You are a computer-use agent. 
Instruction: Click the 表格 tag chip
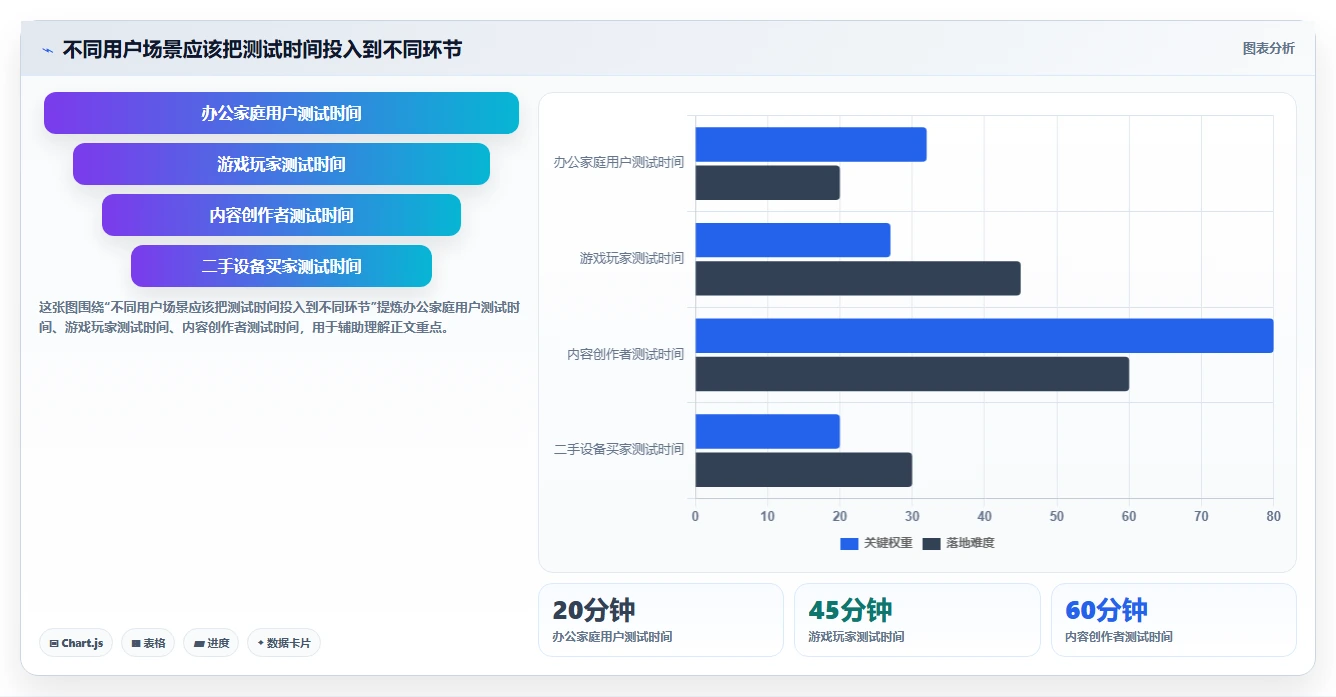(148, 643)
